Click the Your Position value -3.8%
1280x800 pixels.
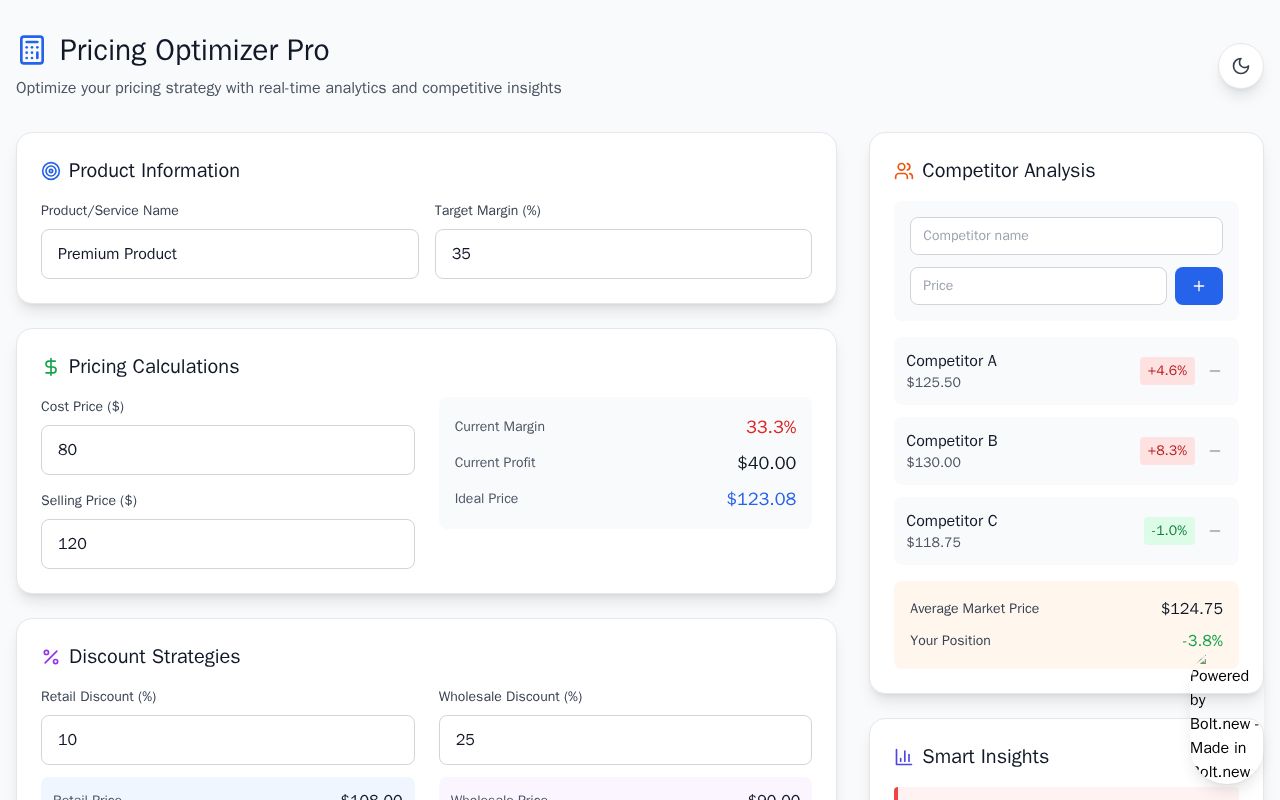click(x=1202, y=641)
